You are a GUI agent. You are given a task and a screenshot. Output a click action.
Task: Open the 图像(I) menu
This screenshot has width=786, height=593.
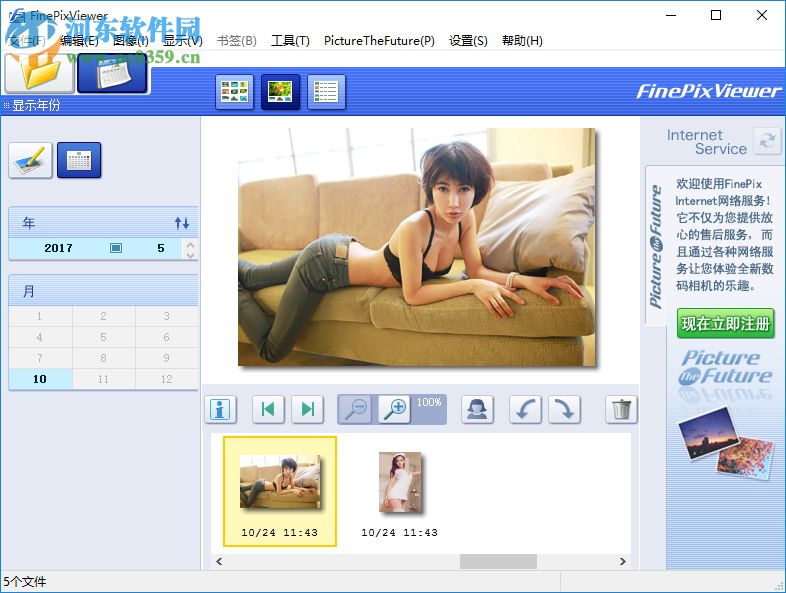[x=130, y=41]
